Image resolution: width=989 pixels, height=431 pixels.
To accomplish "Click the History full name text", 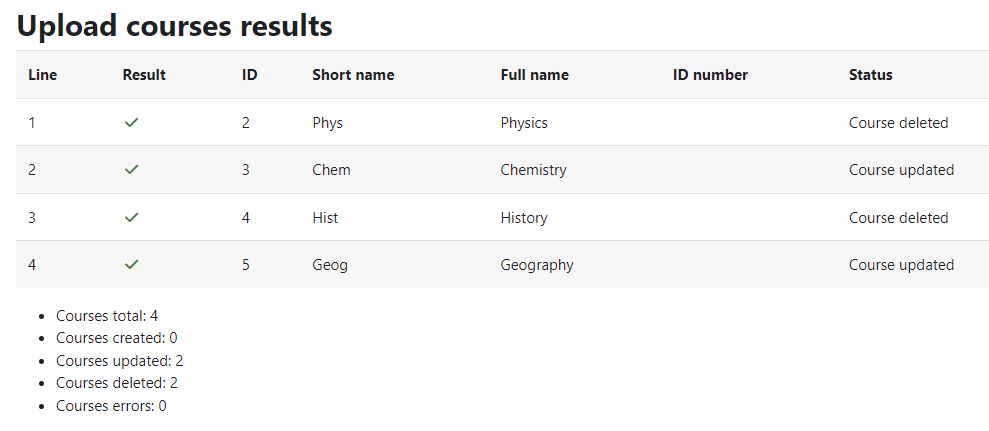I will [524, 218].
